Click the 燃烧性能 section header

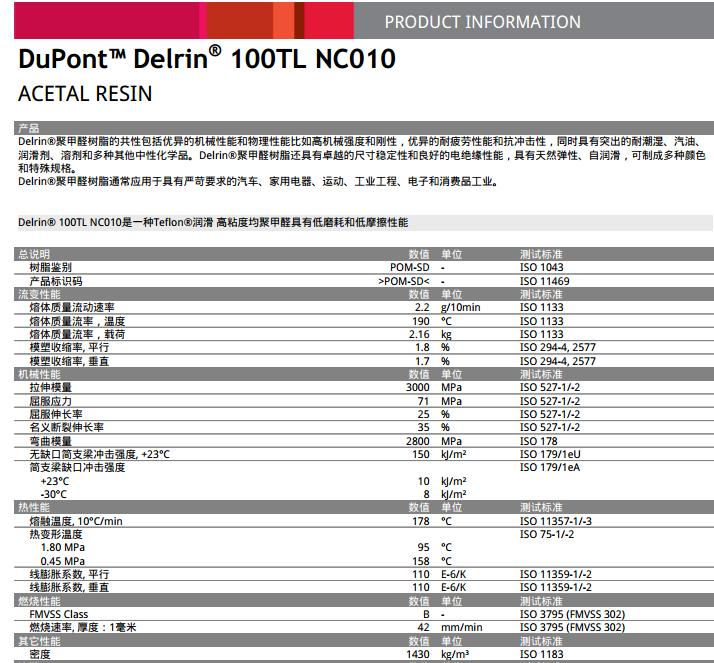point(39,601)
